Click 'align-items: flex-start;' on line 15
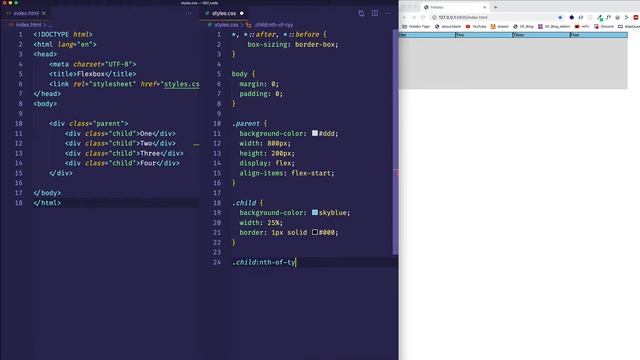 (x=287, y=173)
